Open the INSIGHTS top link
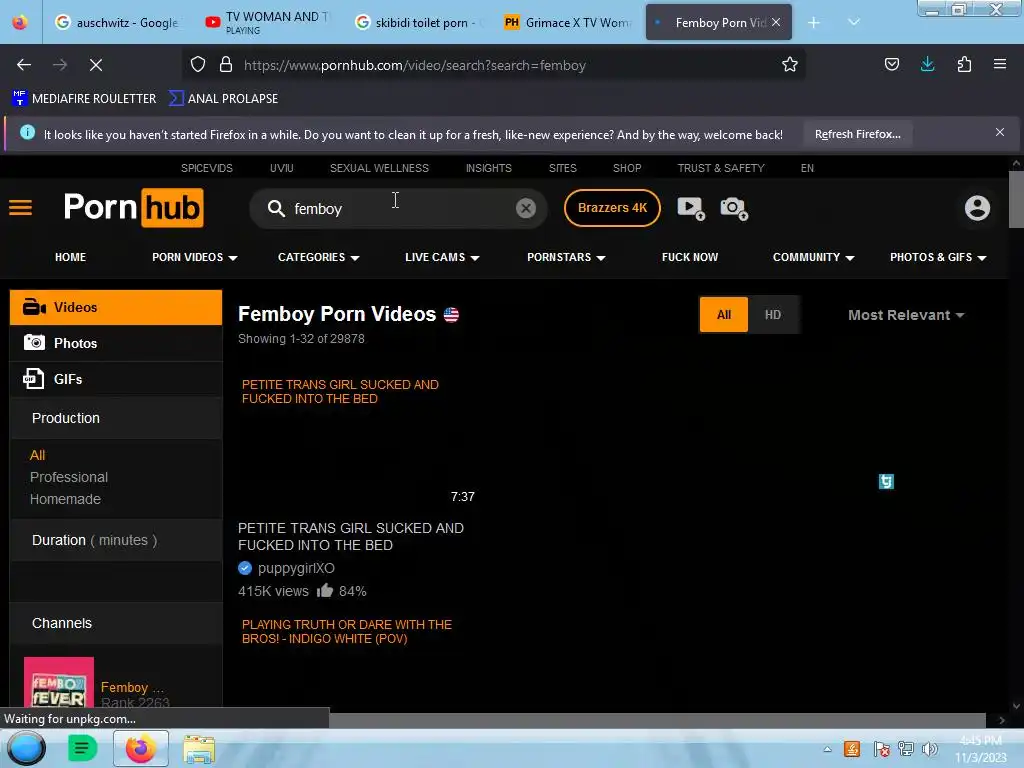The height and width of the screenshot is (768, 1024). [488, 168]
